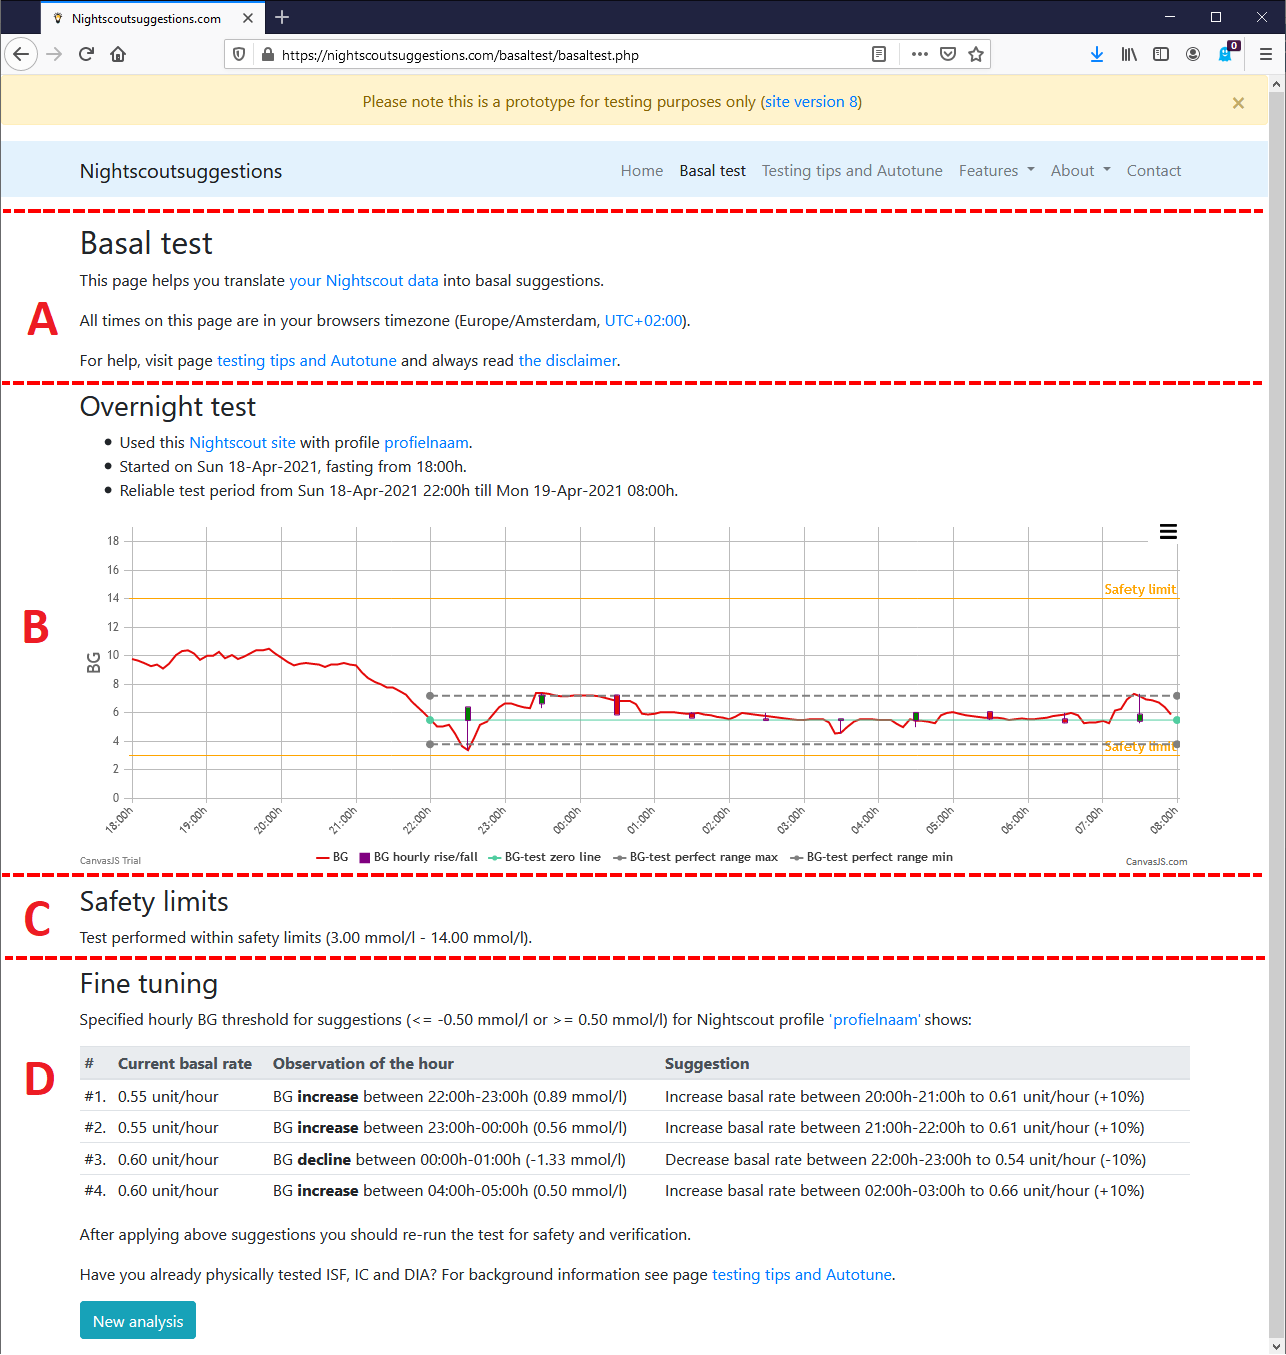This screenshot has width=1286, height=1355.
Task: Toggle BG-test perfect range max legend item
Action: tap(695, 857)
